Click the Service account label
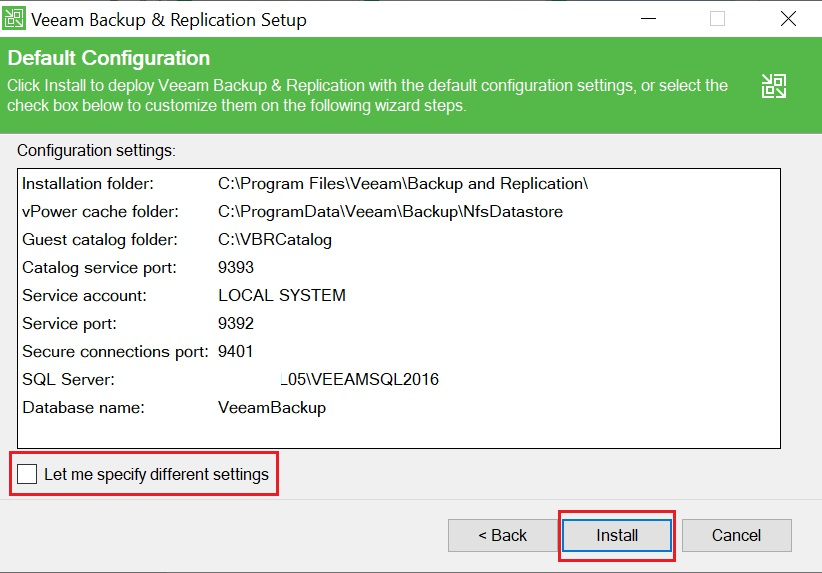The height and width of the screenshot is (573, 822). pyautogui.click(x=84, y=295)
